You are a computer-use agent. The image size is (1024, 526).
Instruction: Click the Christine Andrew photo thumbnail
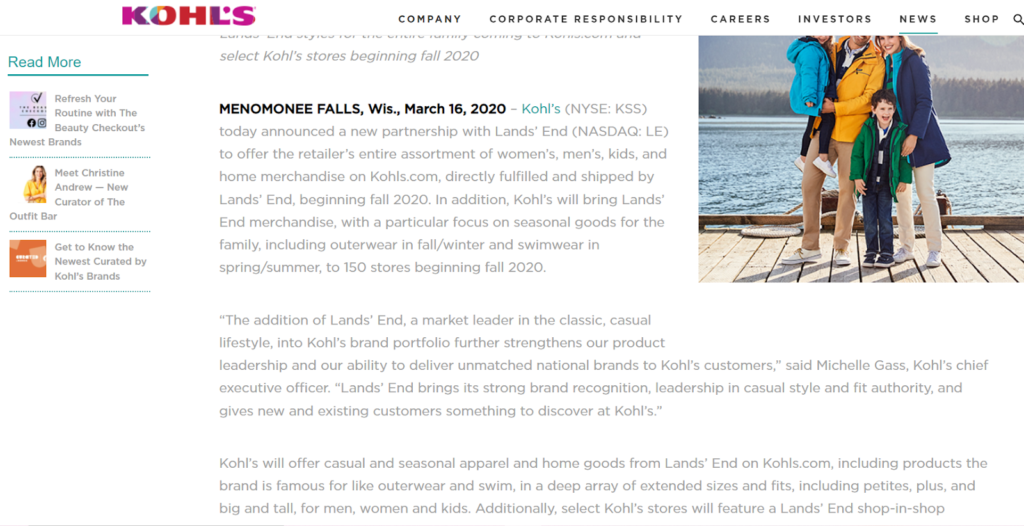coord(36,184)
